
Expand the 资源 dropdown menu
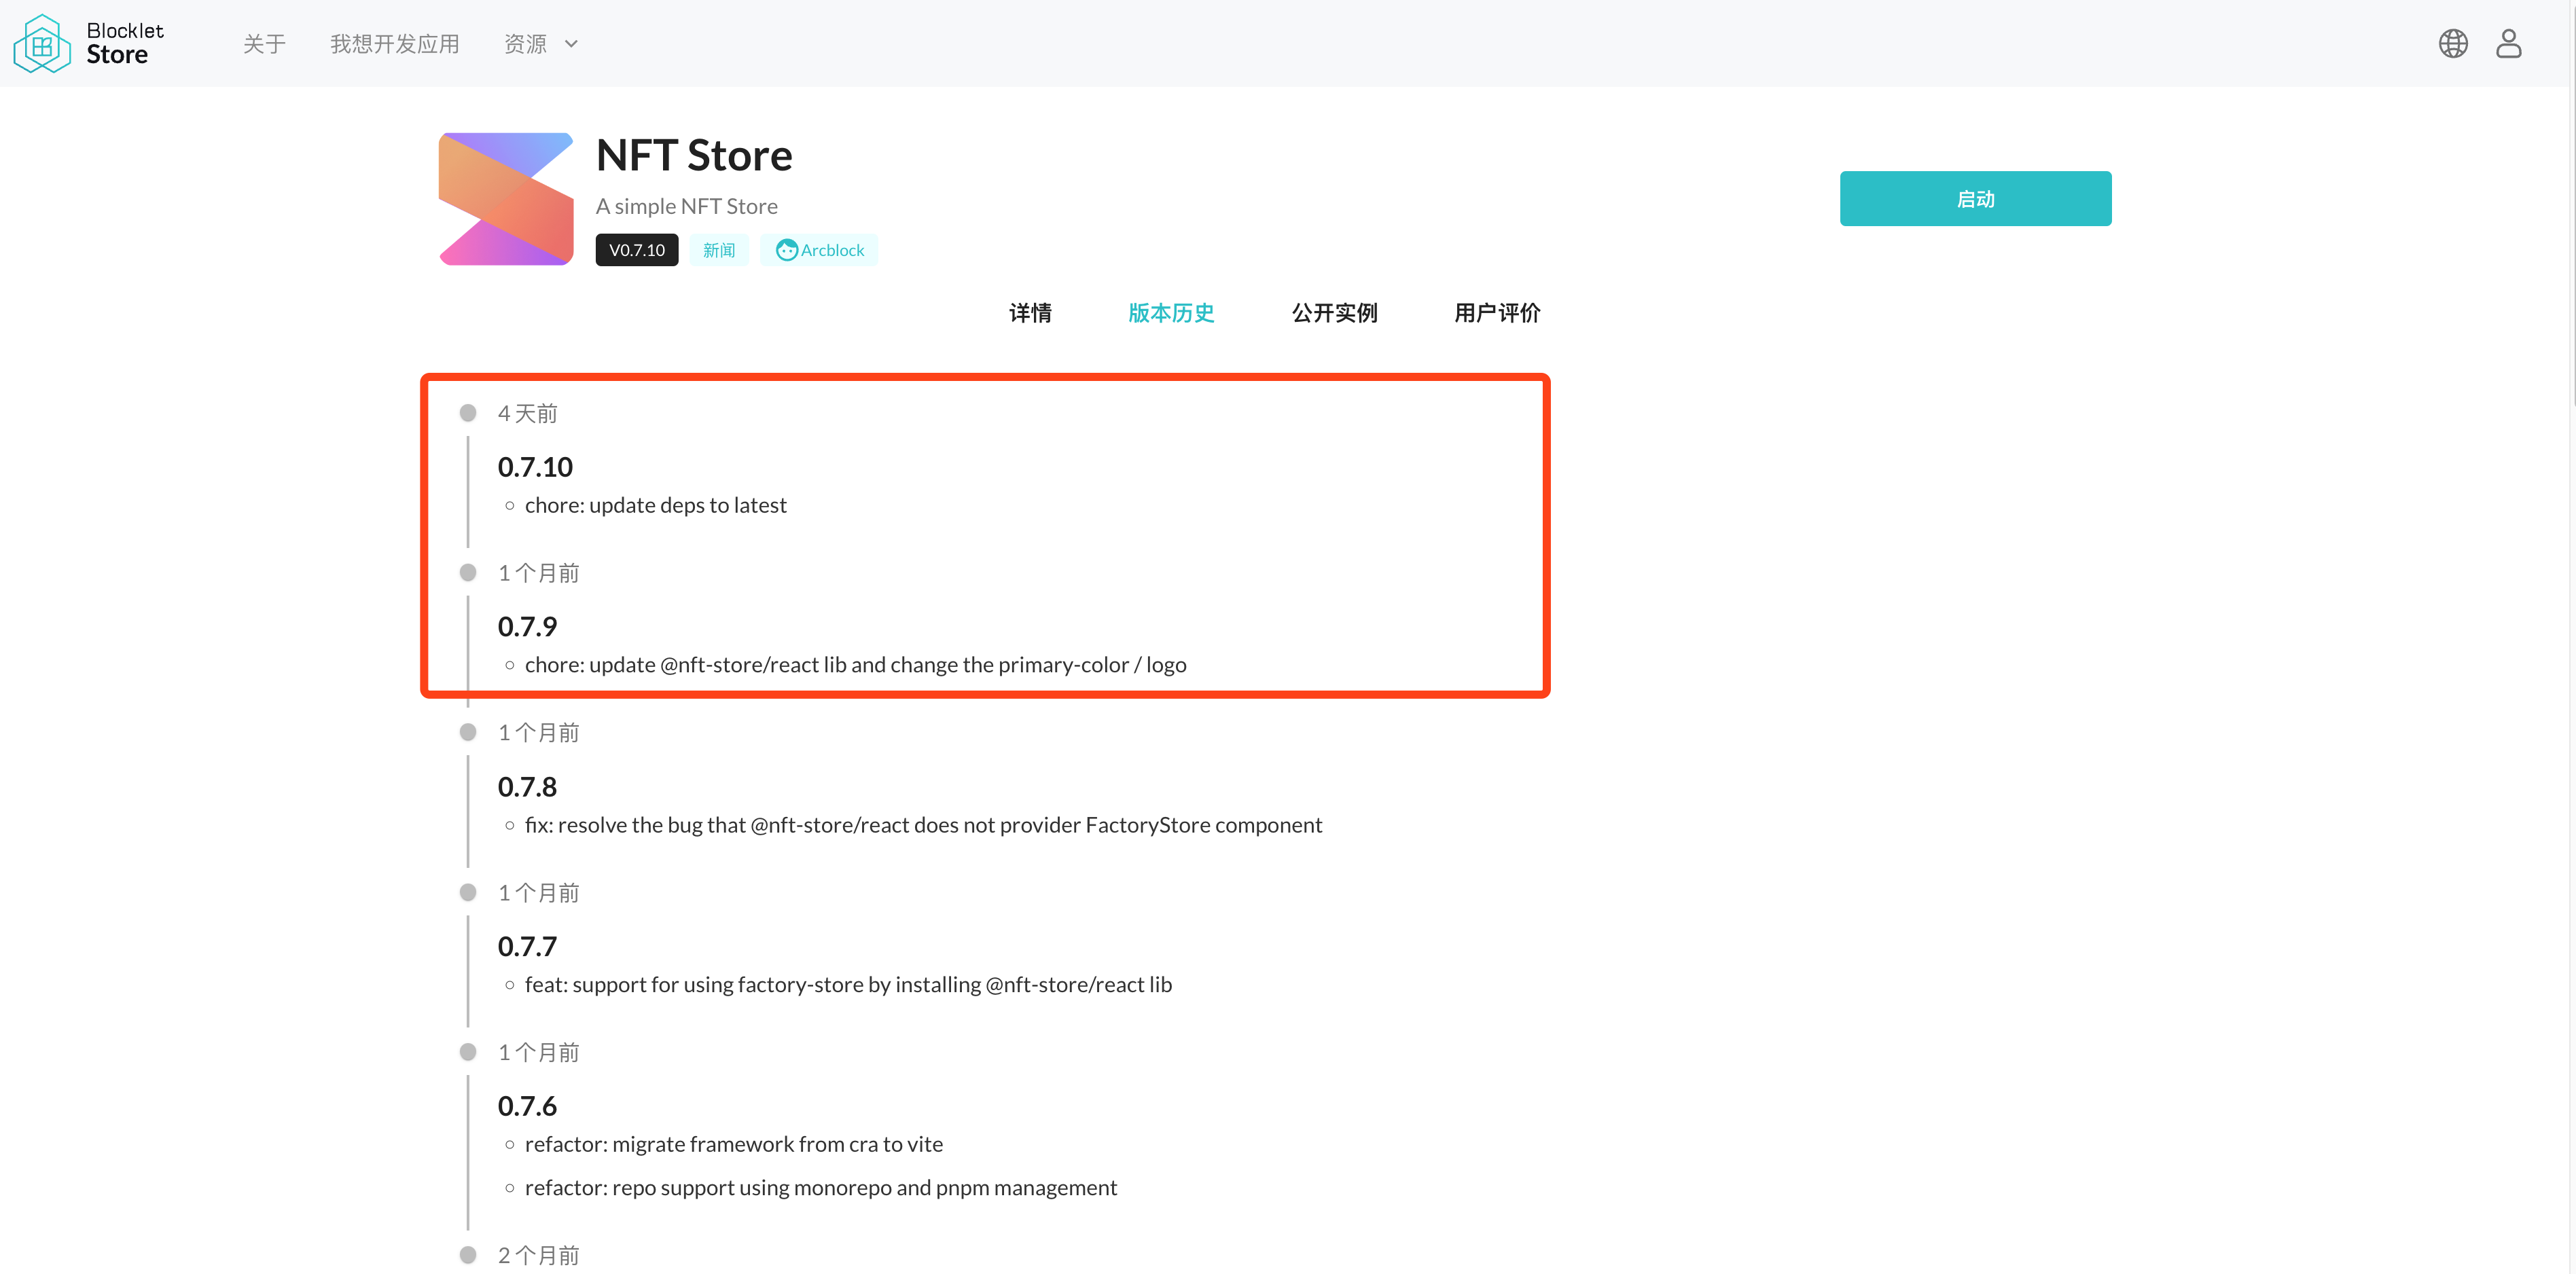[x=526, y=44]
